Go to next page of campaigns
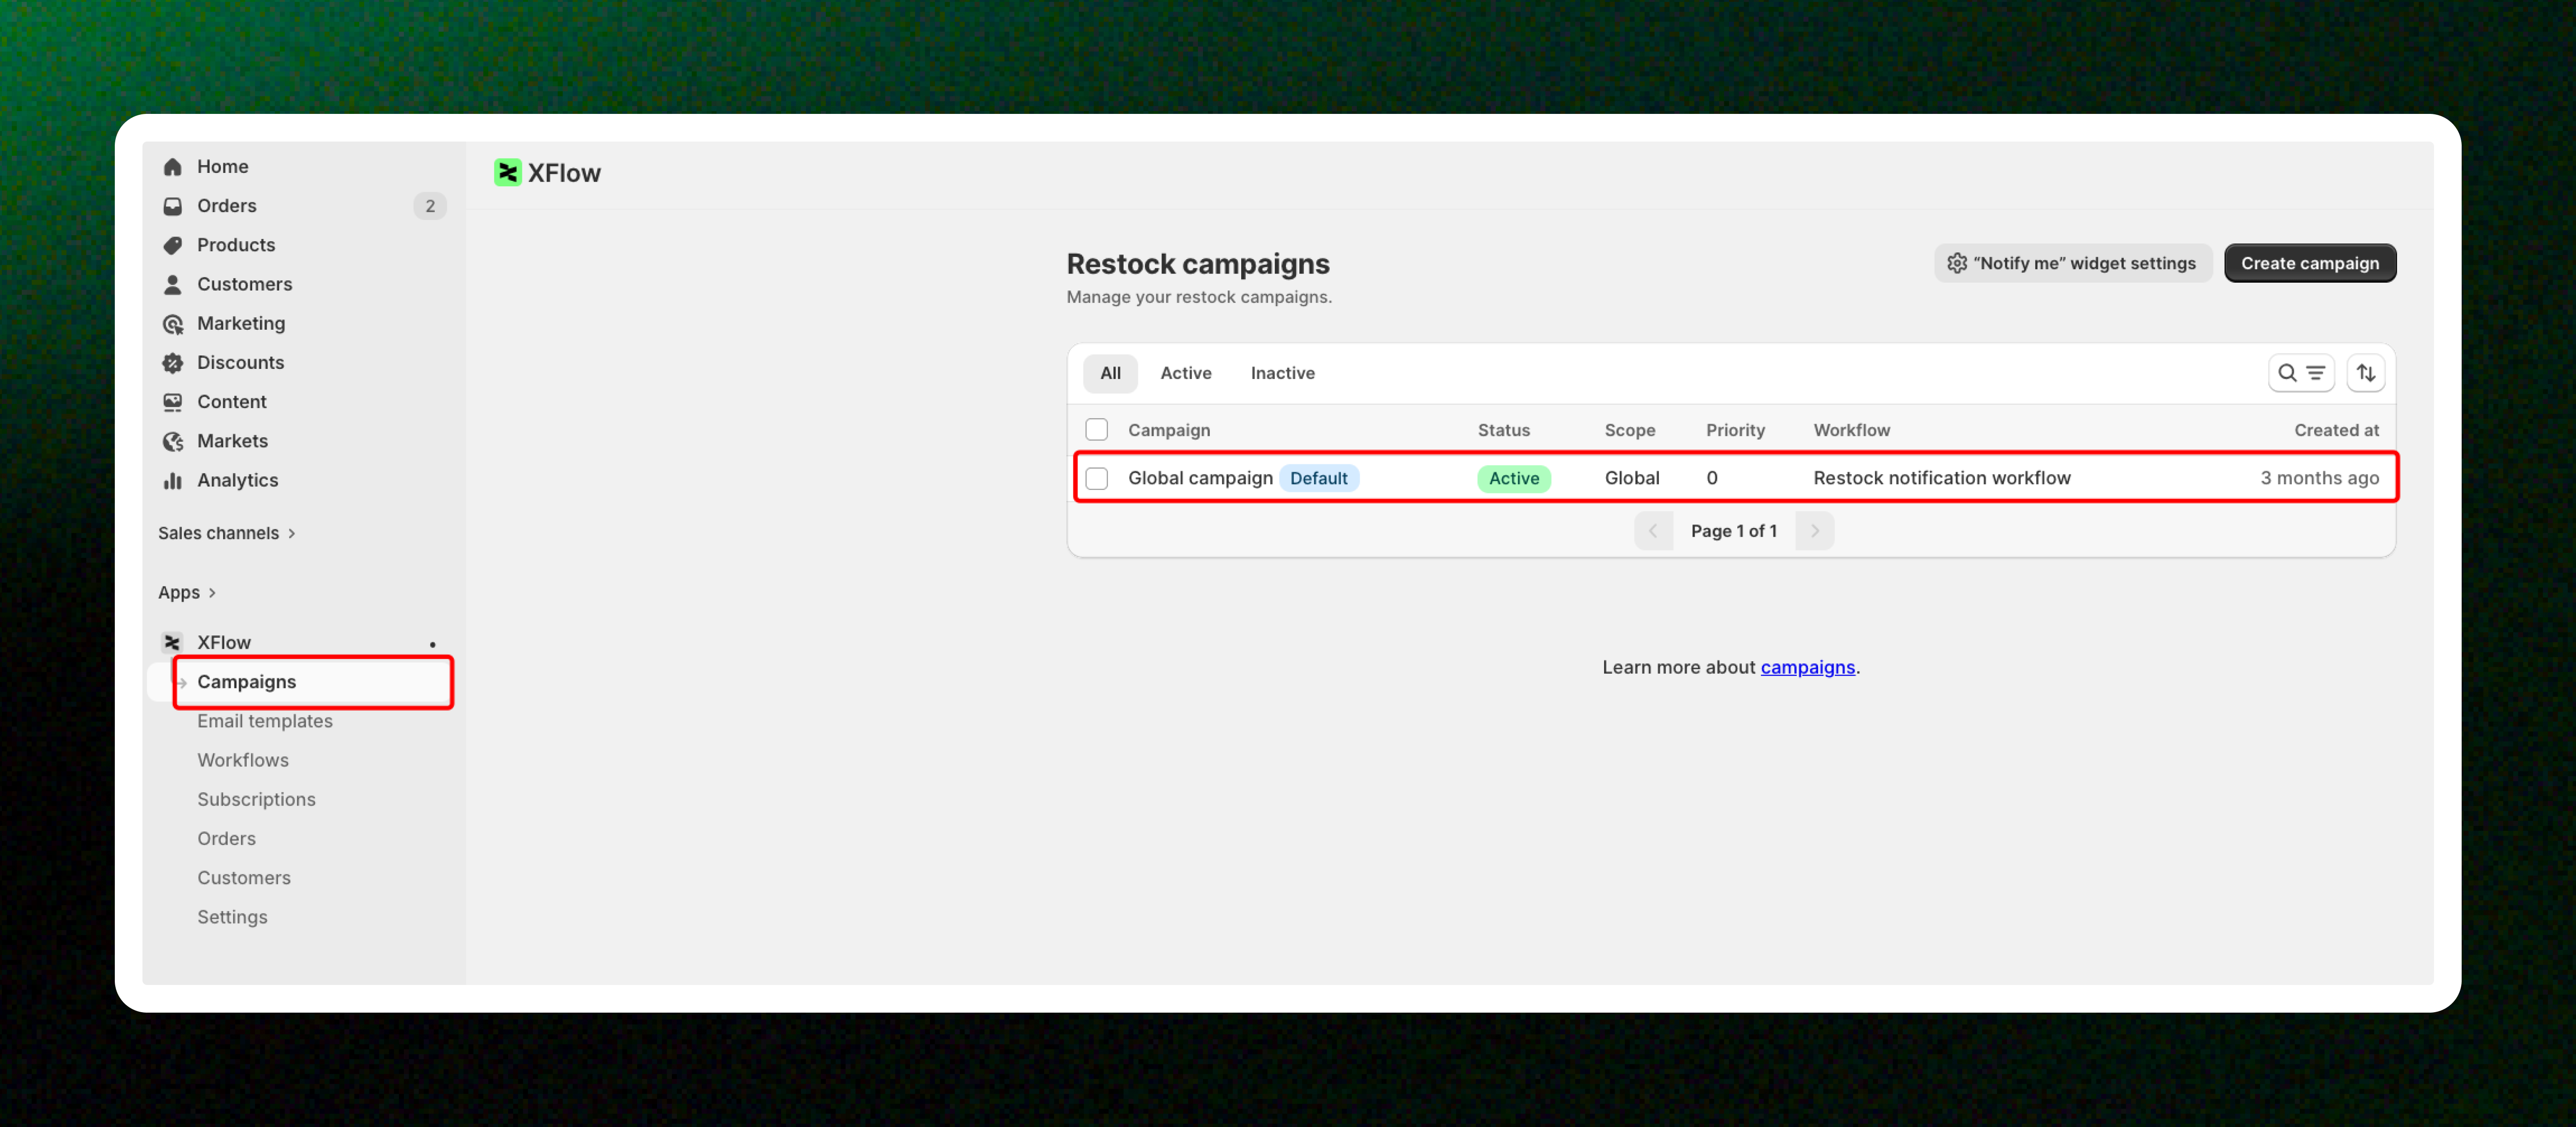This screenshot has width=2576, height=1127. [x=1815, y=531]
